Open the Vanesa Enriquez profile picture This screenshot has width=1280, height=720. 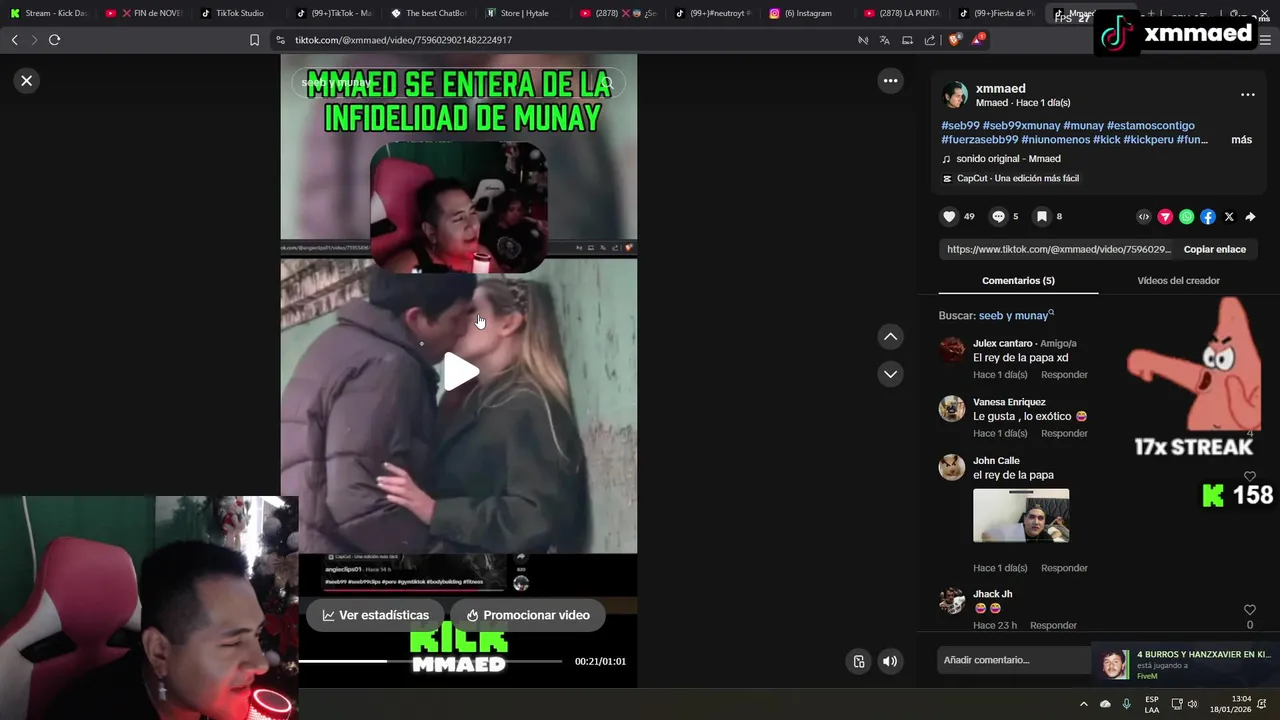952,409
